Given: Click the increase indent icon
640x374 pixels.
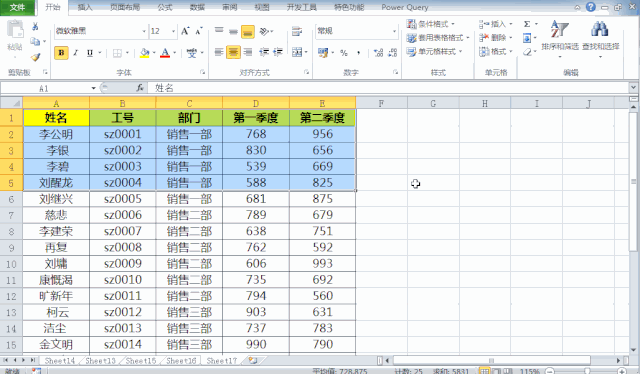Looking at the screenshot, I should [278, 52].
